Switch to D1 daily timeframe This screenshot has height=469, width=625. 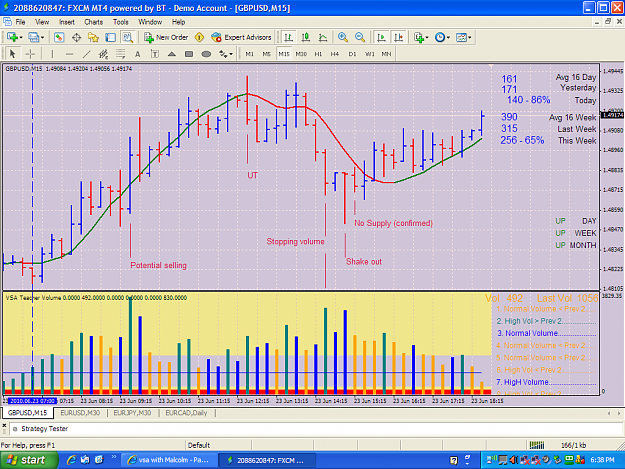point(352,54)
